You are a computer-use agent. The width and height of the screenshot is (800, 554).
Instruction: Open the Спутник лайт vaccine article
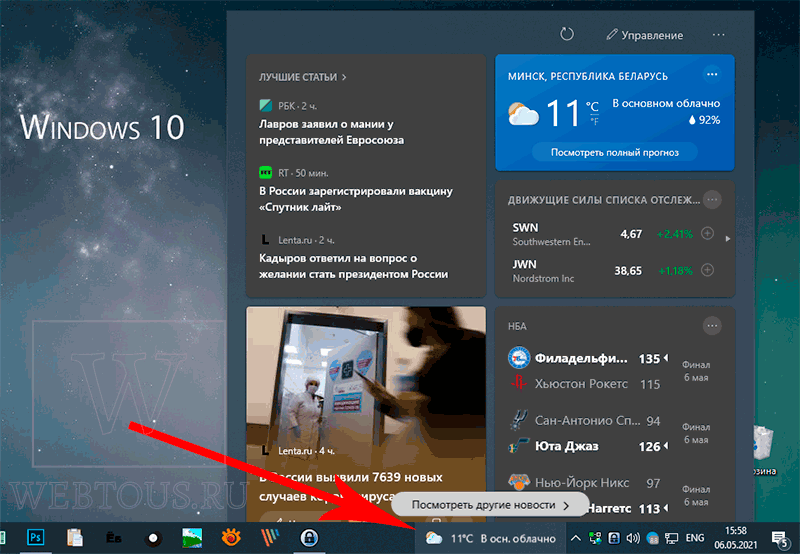point(356,199)
